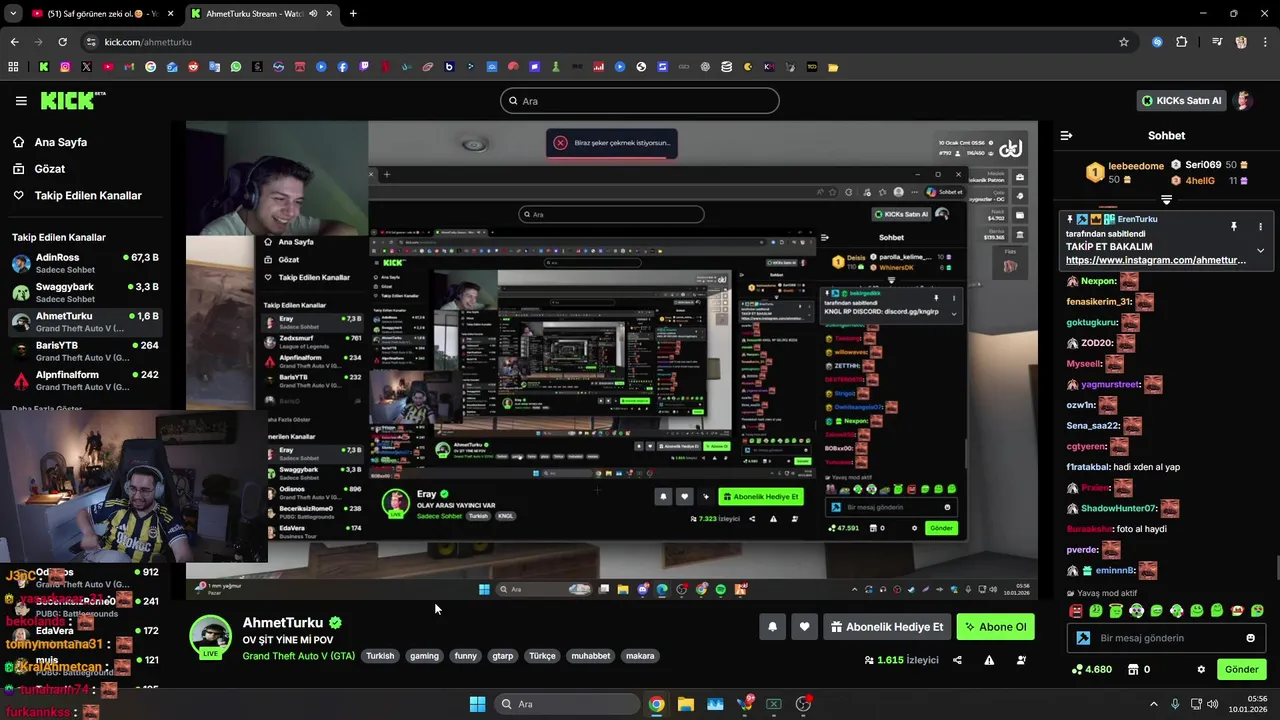
Task: Open Grand Theft Auto V (GTA) category
Action: (298, 656)
